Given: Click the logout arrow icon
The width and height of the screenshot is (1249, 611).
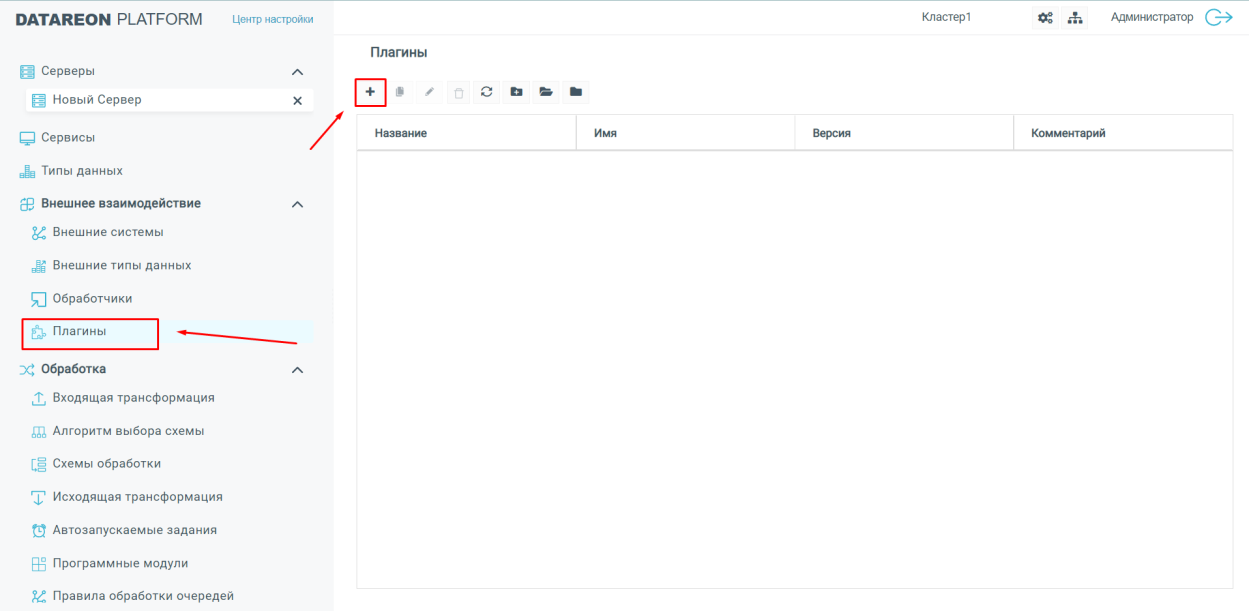Looking at the screenshot, I should pos(1218,18).
